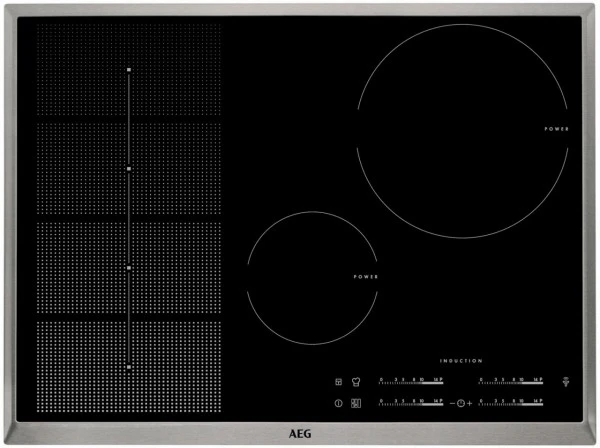Select the bottommost dotted flex zone section
This screenshot has height=448, width=600.
point(129,358)
